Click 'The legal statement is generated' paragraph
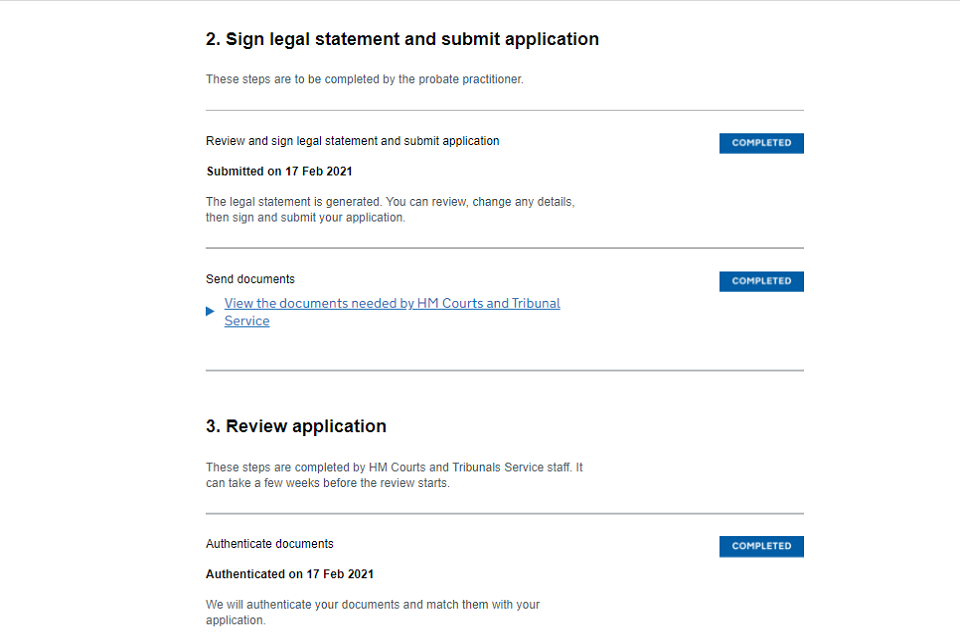The width and height of the screenshot is (960, 640). click(390, 209)
